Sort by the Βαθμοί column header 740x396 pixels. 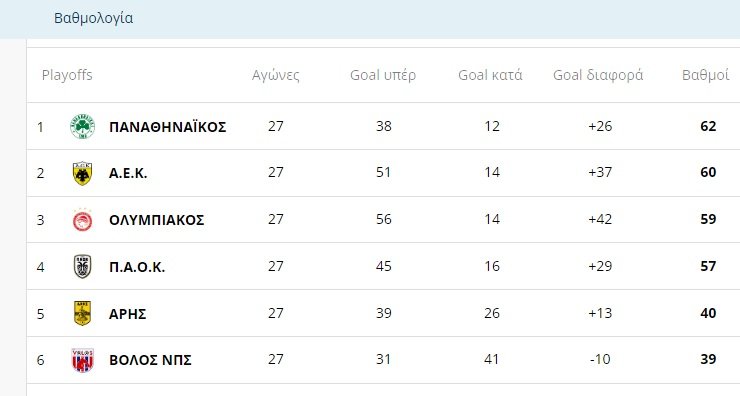[706, 75]
